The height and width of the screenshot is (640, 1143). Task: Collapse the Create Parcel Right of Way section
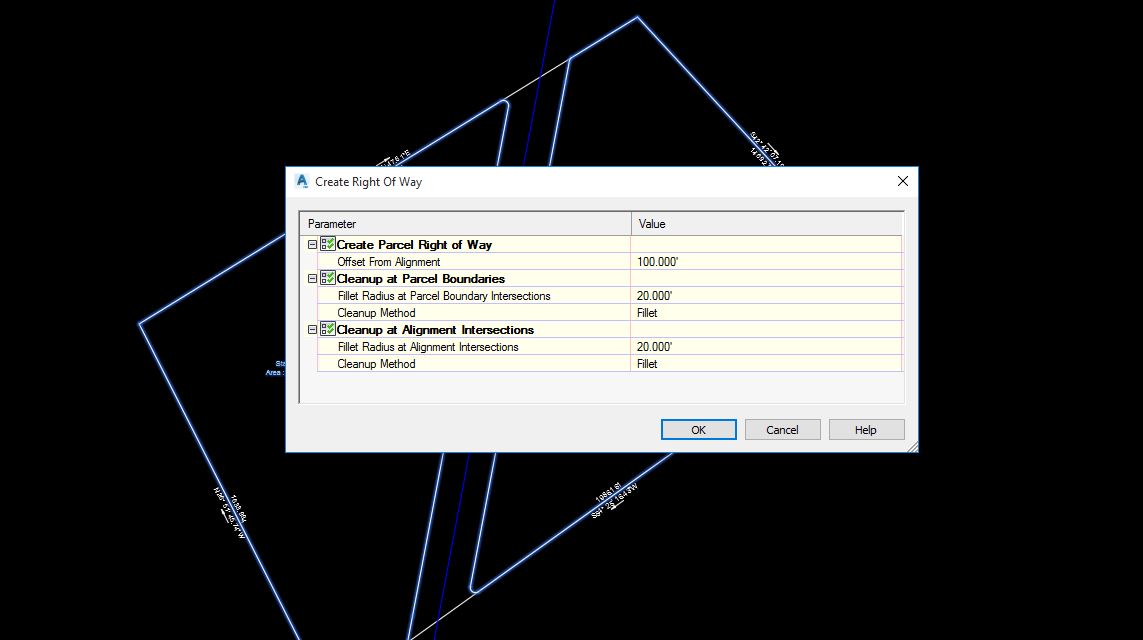pos(312,243)
